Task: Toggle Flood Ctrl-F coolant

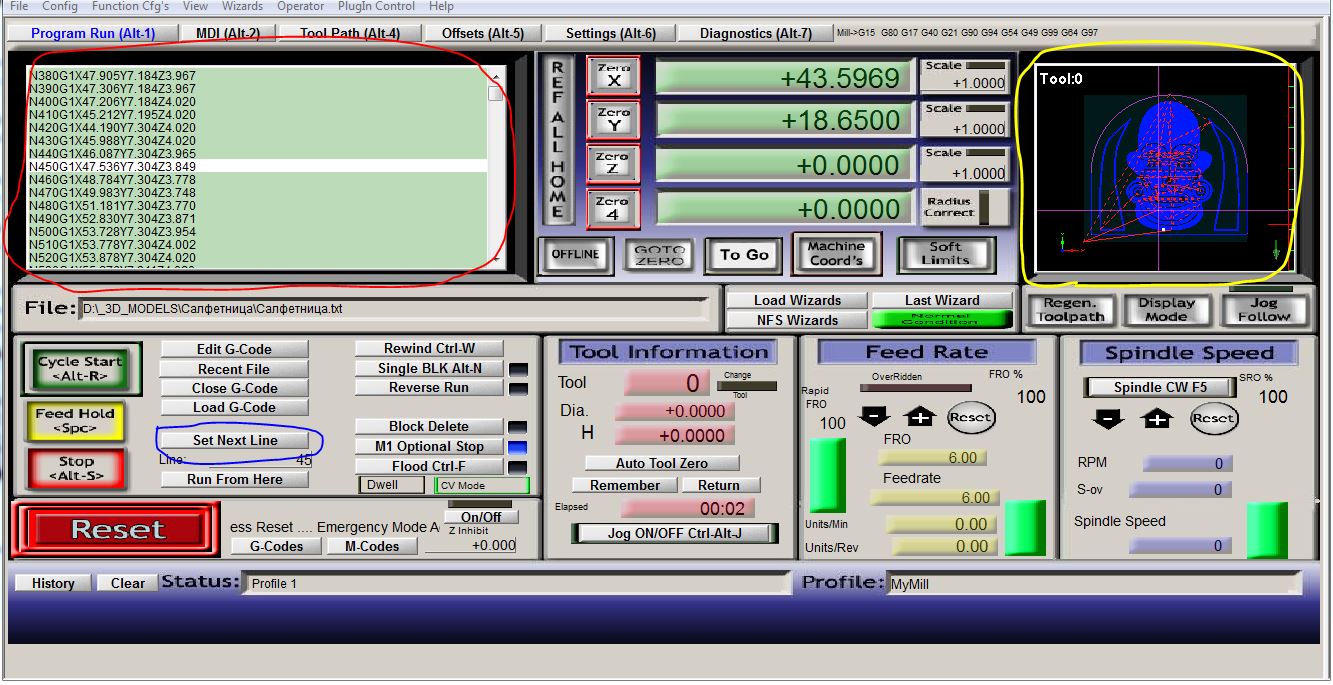Action: [x=429, y=466]
